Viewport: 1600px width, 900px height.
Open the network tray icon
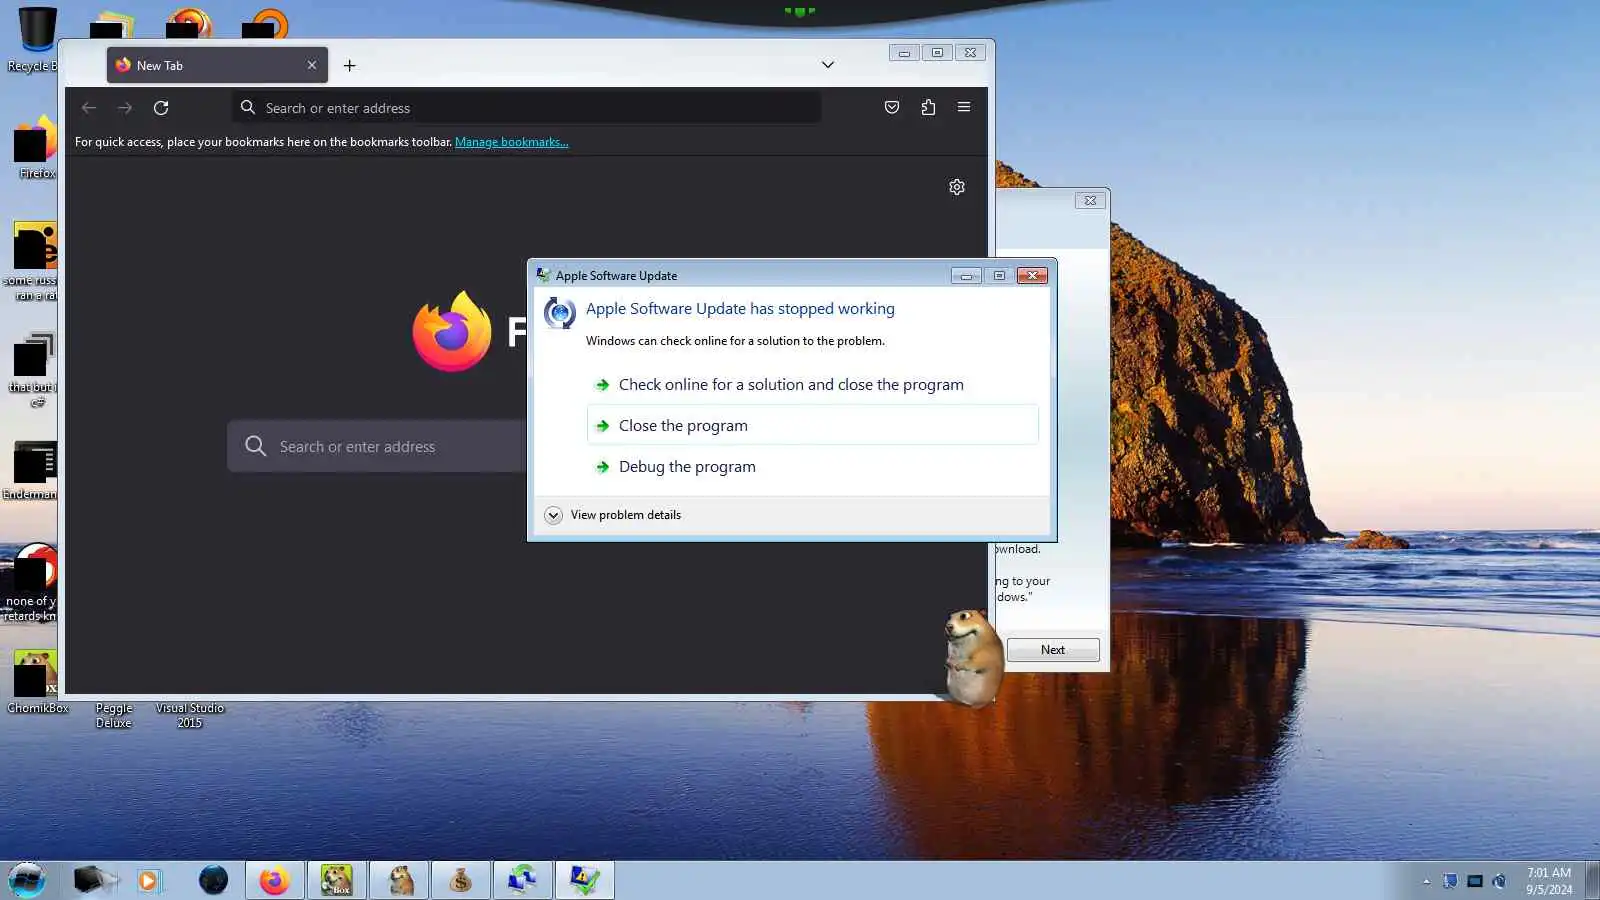click(x=1450, y=881)
